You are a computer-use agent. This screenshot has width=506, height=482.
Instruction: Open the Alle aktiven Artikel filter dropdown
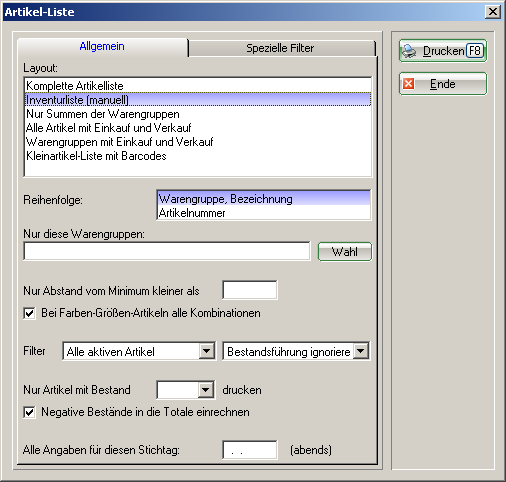coord(207,351)
